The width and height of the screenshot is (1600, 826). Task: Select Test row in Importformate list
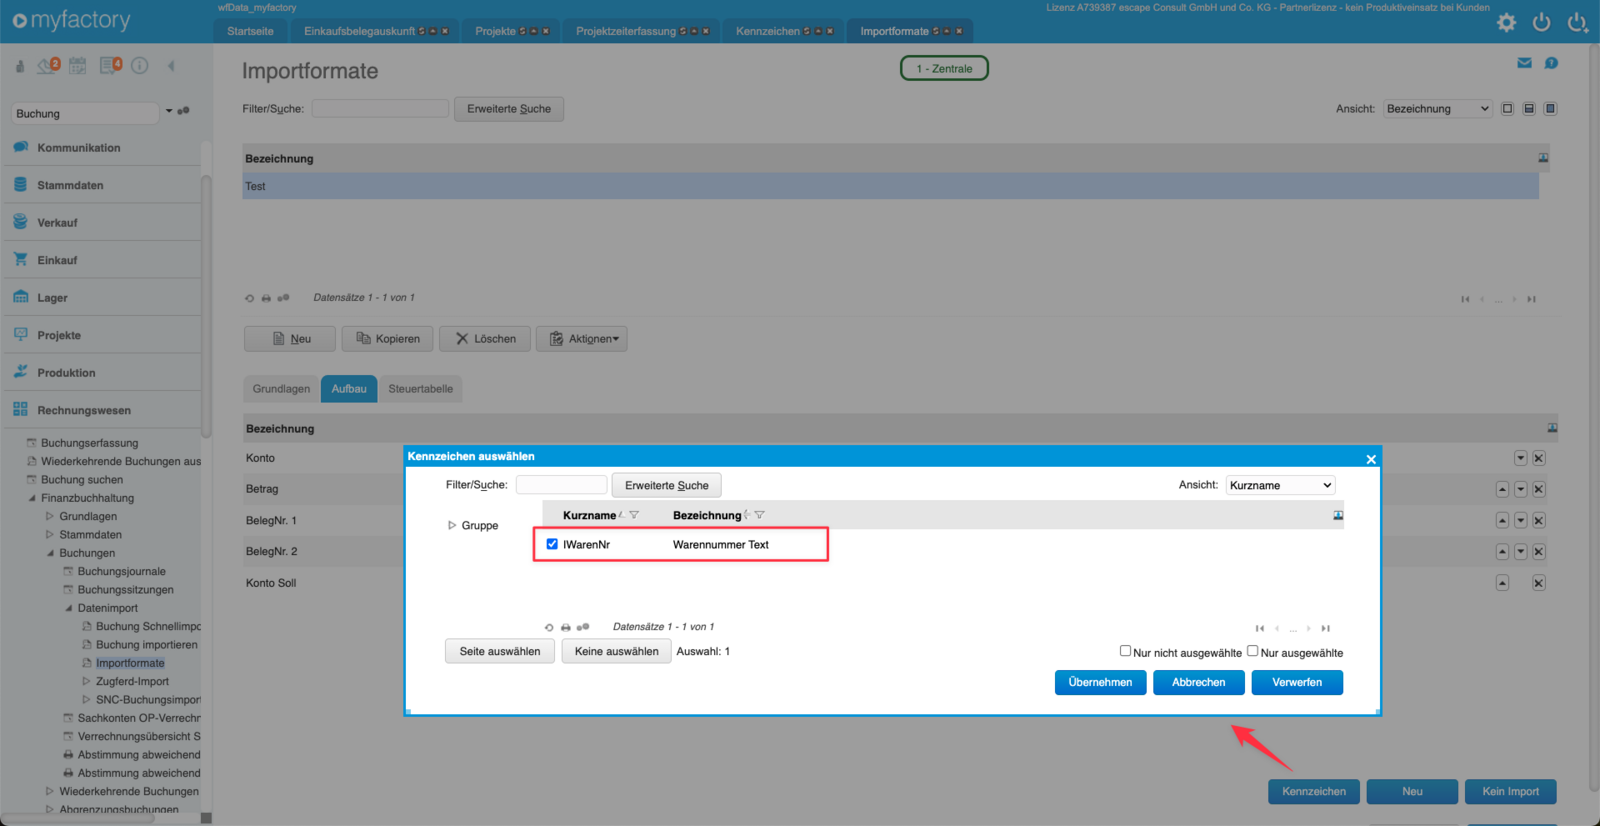[x=890, y=186]
